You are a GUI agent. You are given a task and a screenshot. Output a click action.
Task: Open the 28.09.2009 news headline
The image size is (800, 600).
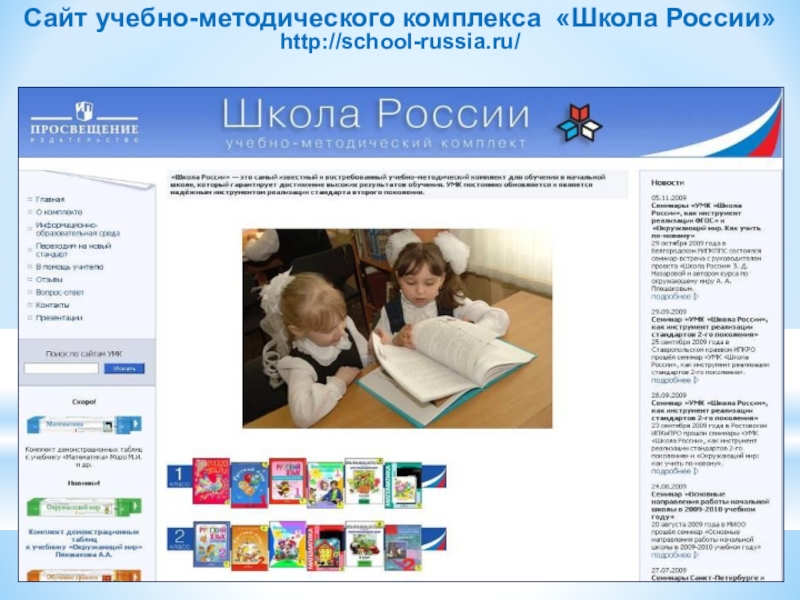click(x=710, y=410)
